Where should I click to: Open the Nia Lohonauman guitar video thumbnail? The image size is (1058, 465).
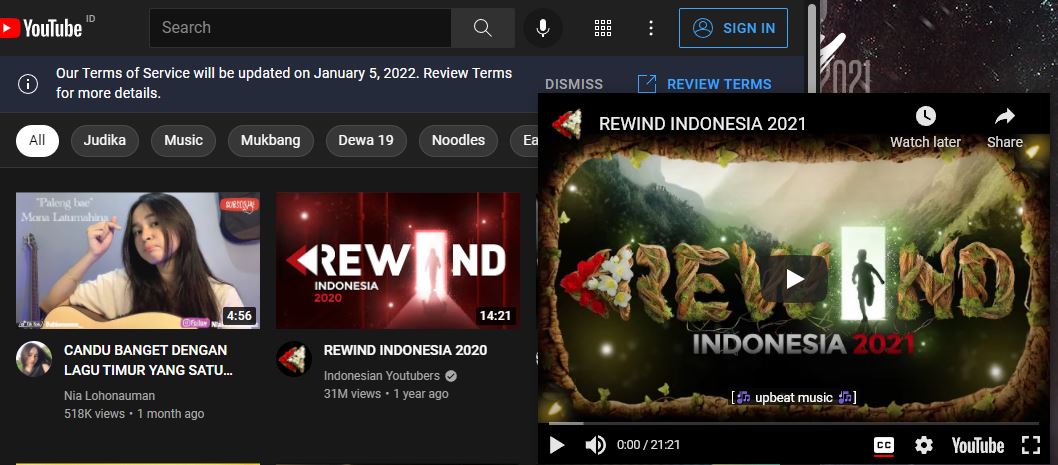coord(138,261)
